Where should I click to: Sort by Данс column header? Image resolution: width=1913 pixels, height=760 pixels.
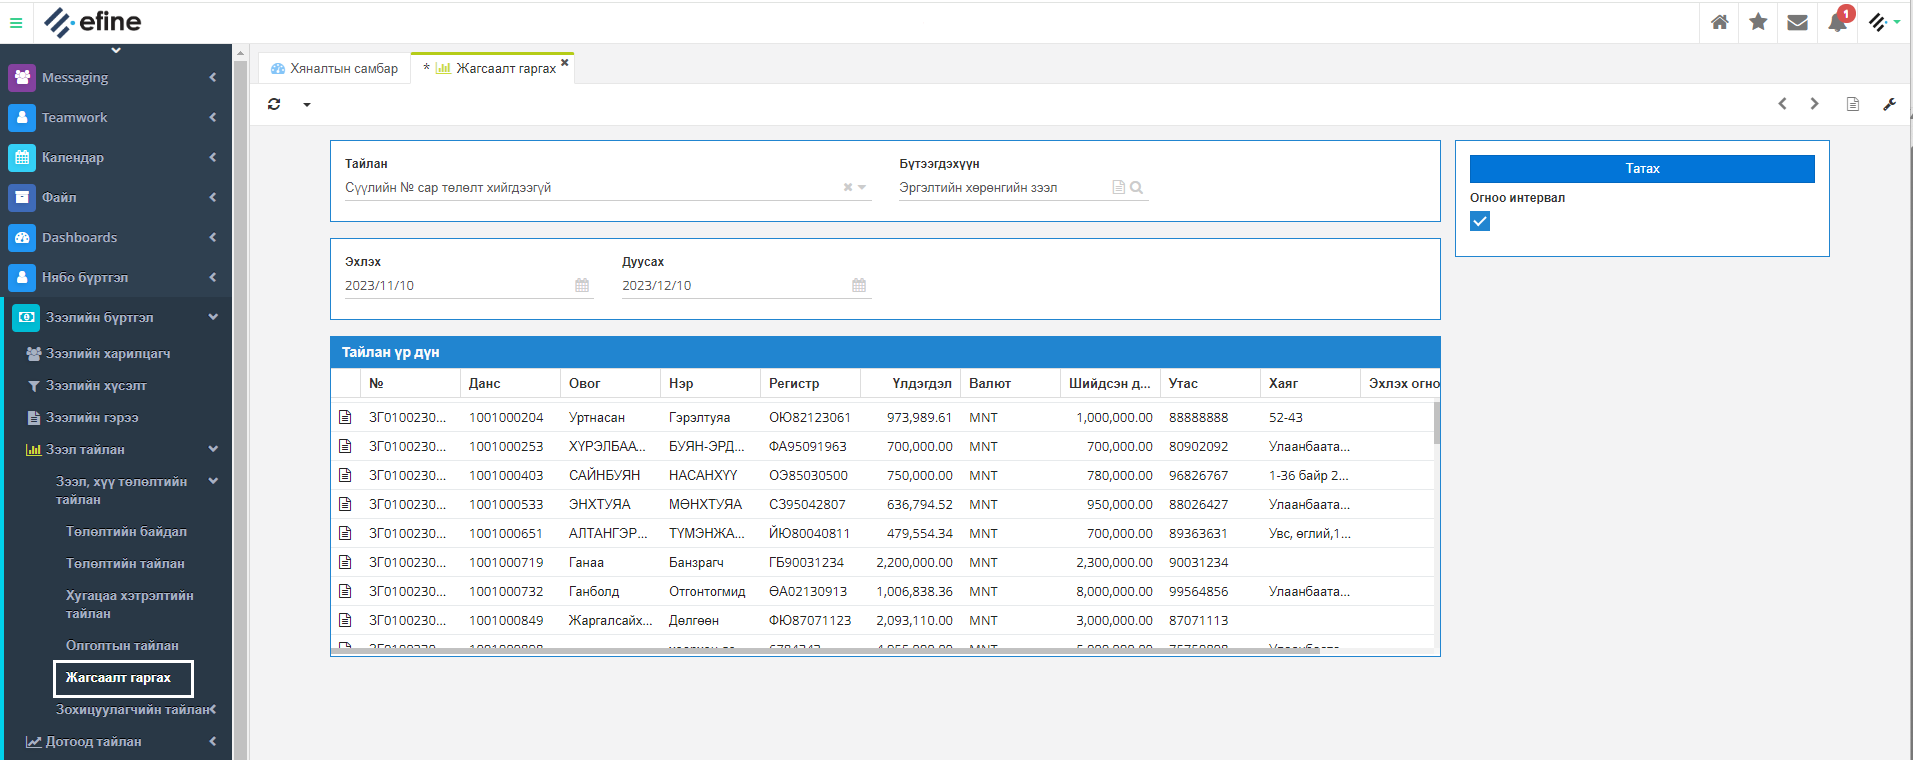pyautogui.click(x=510, y=383)
